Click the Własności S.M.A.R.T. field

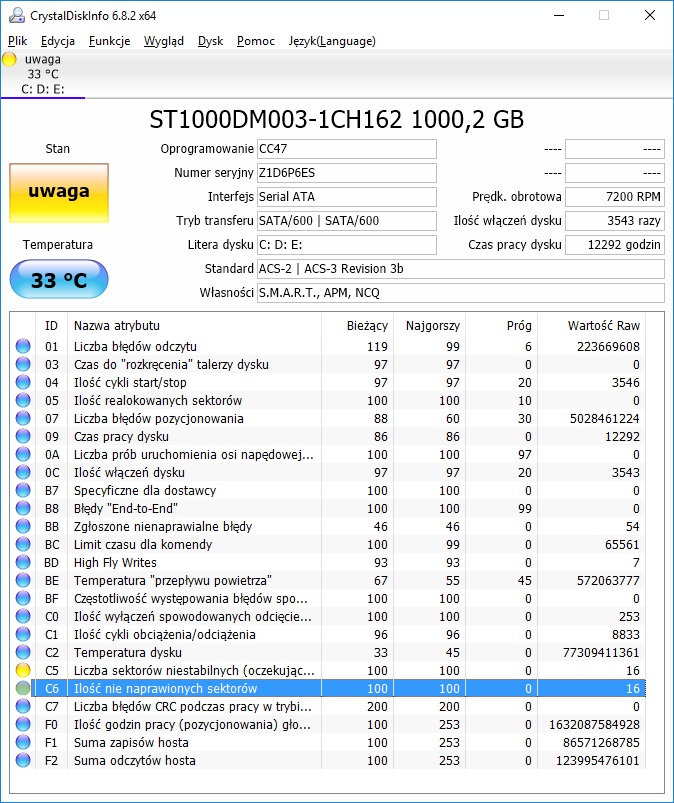point(461,293)
